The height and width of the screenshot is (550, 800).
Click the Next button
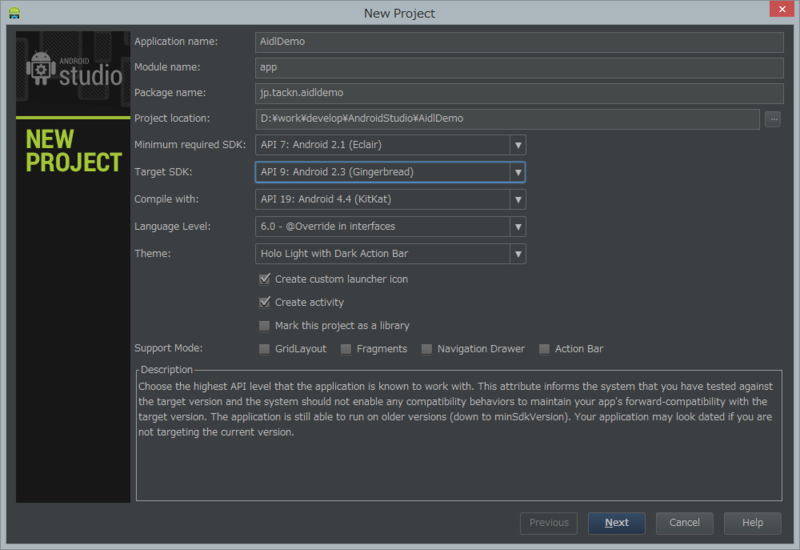(x=616, y=523)
